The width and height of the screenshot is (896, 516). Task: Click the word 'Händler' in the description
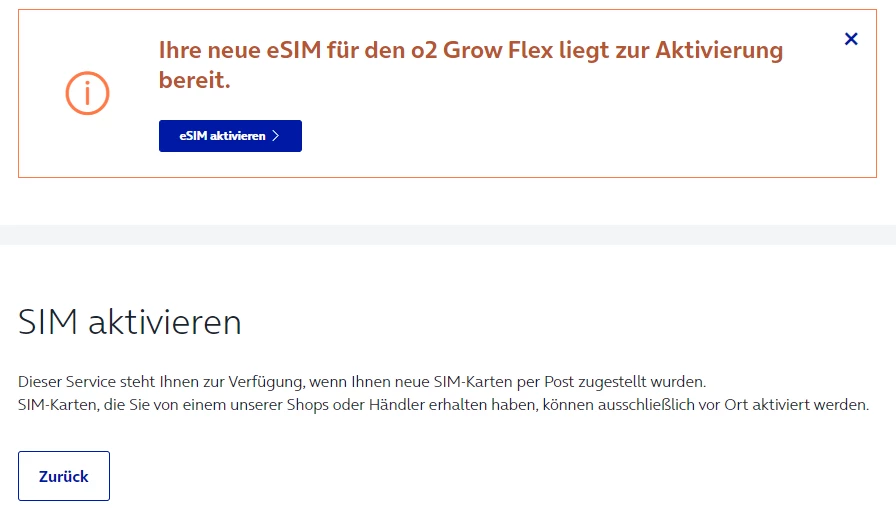[x=397, y=405]
